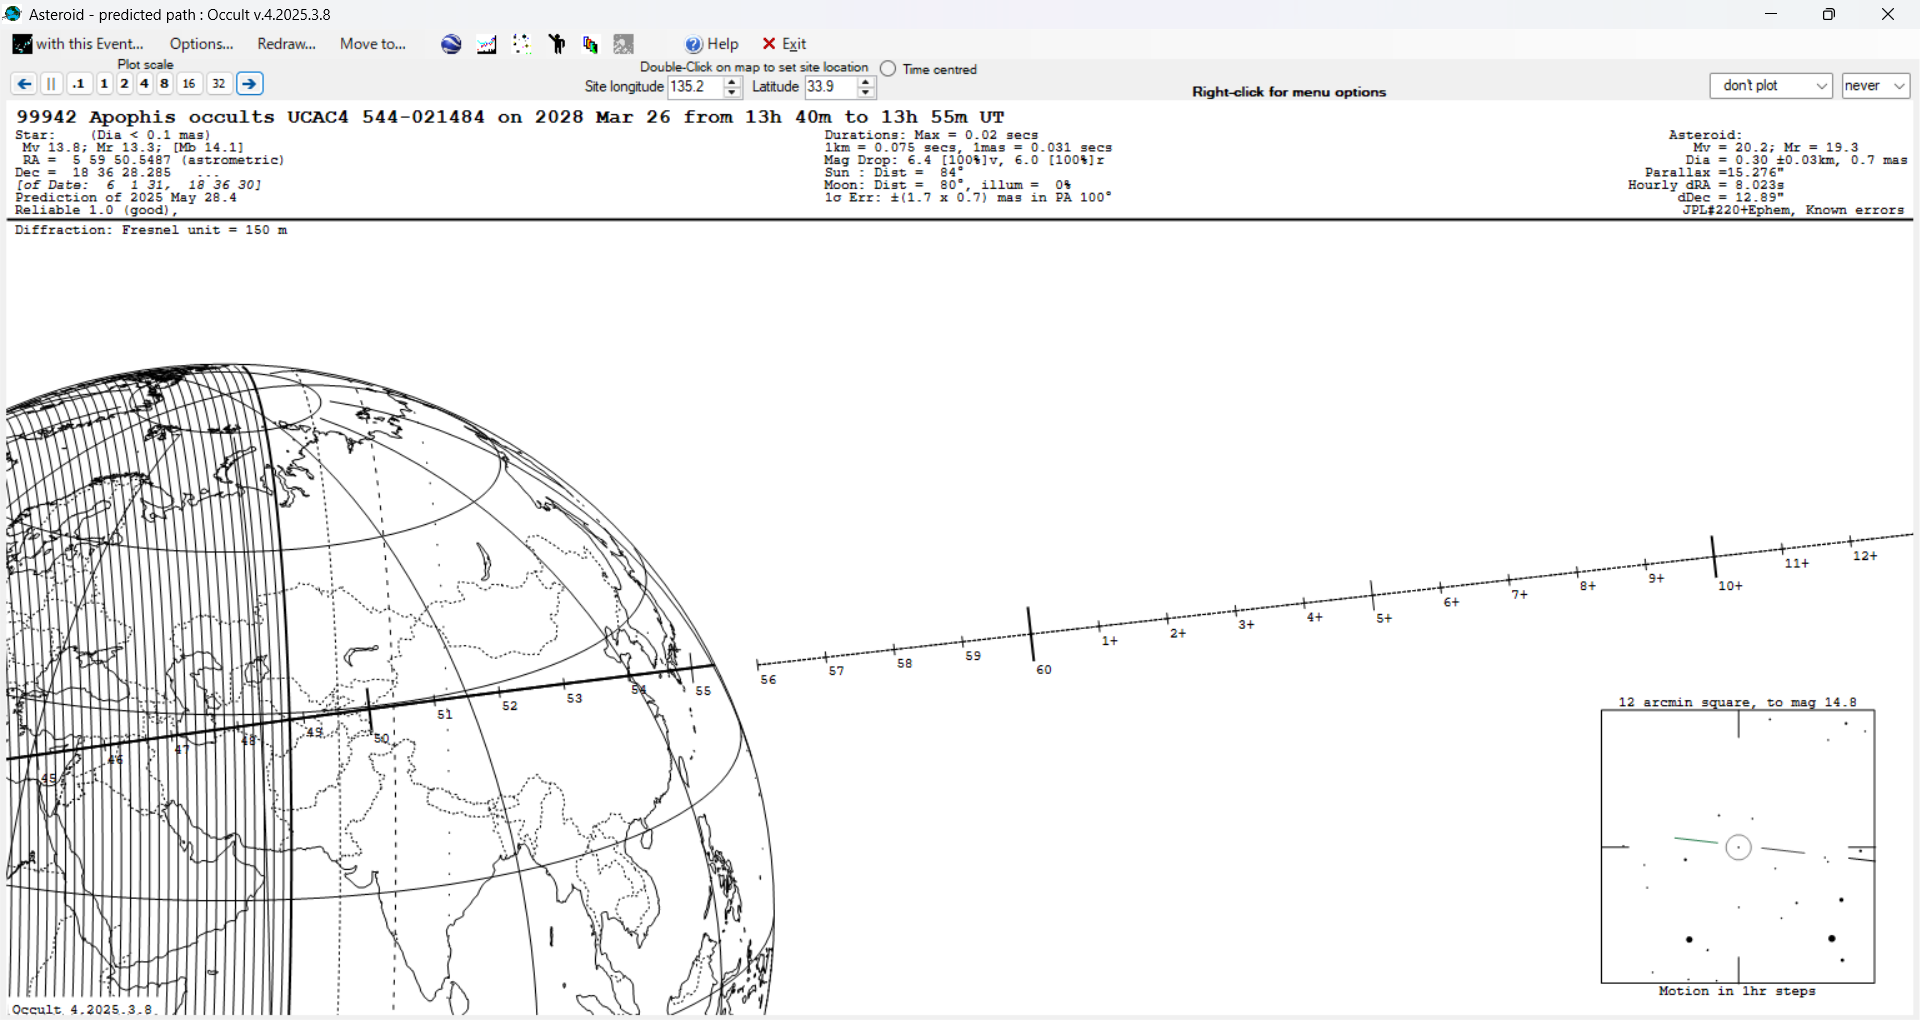The width and height of the screenshot is (1920, 1020).
Task: Set plot scale to 1
Action: pos(104,84)
